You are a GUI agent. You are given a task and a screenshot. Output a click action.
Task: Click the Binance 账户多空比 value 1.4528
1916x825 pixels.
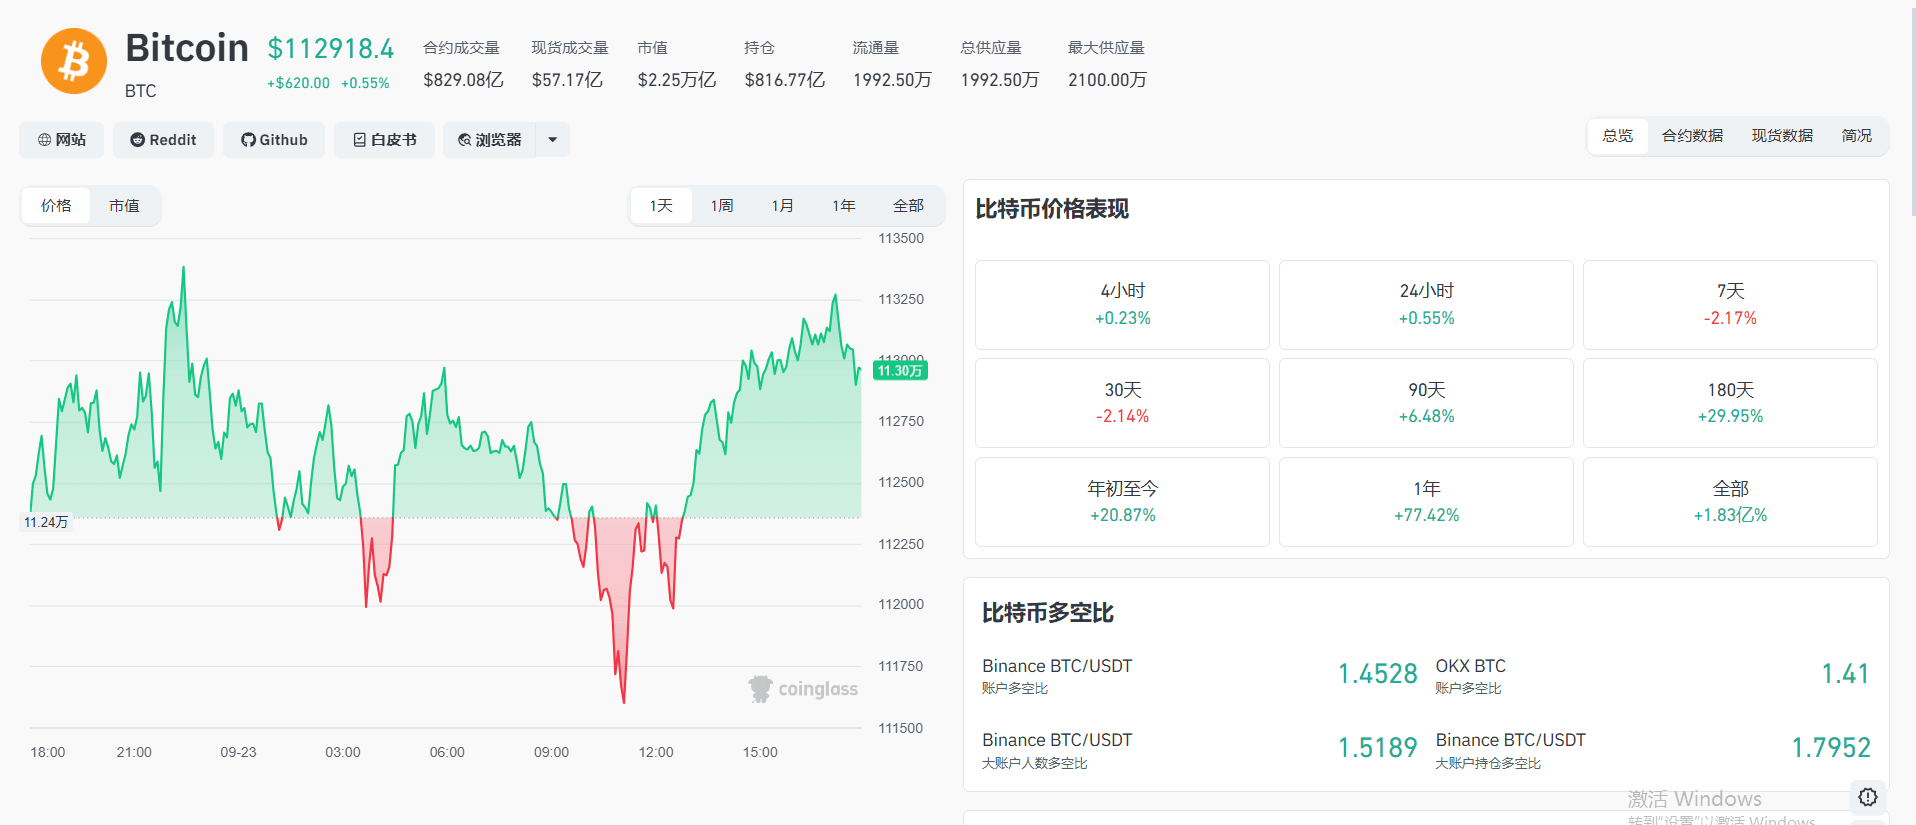coord(1378,674)
